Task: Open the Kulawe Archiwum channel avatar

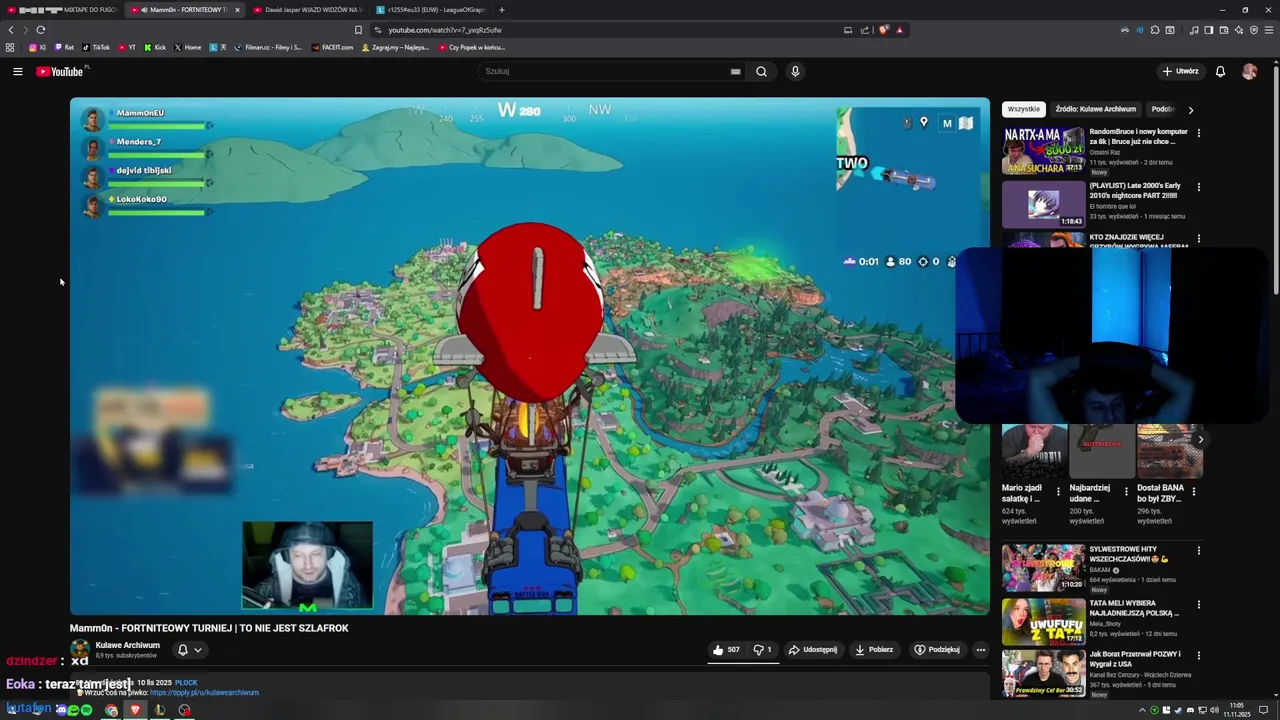Action: pos(80,649)
